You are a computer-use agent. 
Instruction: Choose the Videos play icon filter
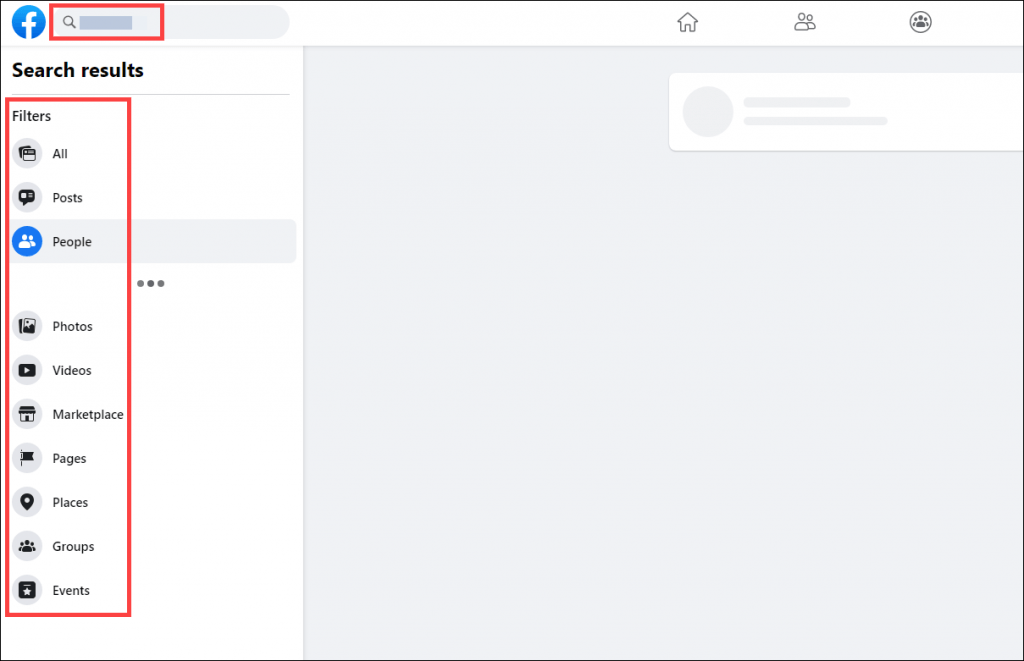(x=27, y=370)
